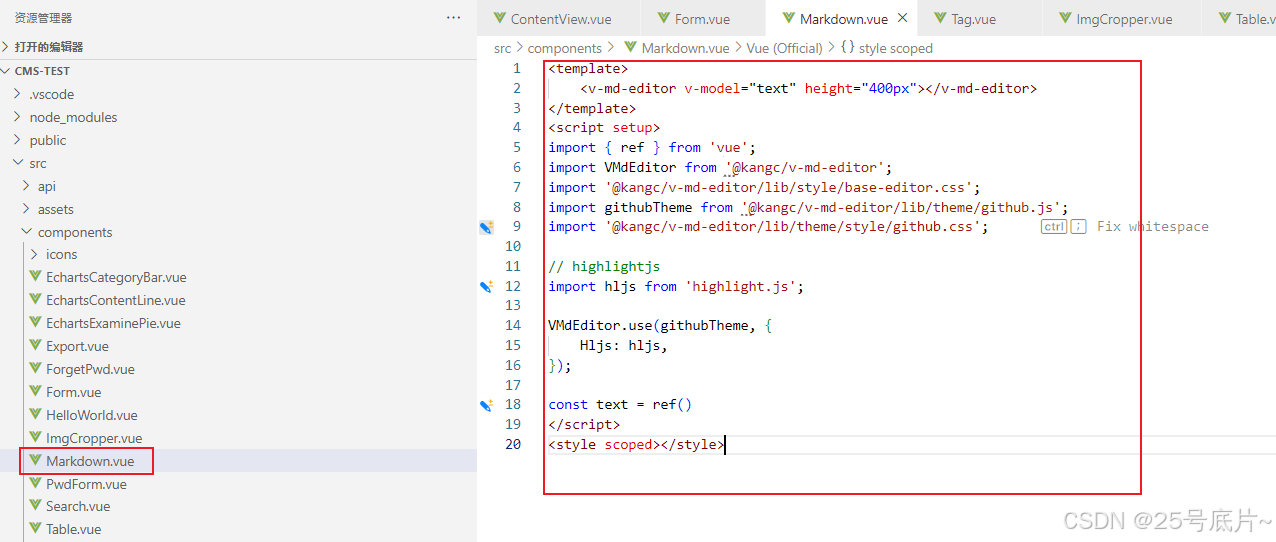Open Form.vue in the file tree
This screenshot has height=542, width=1276.
[x=73, y=392]
